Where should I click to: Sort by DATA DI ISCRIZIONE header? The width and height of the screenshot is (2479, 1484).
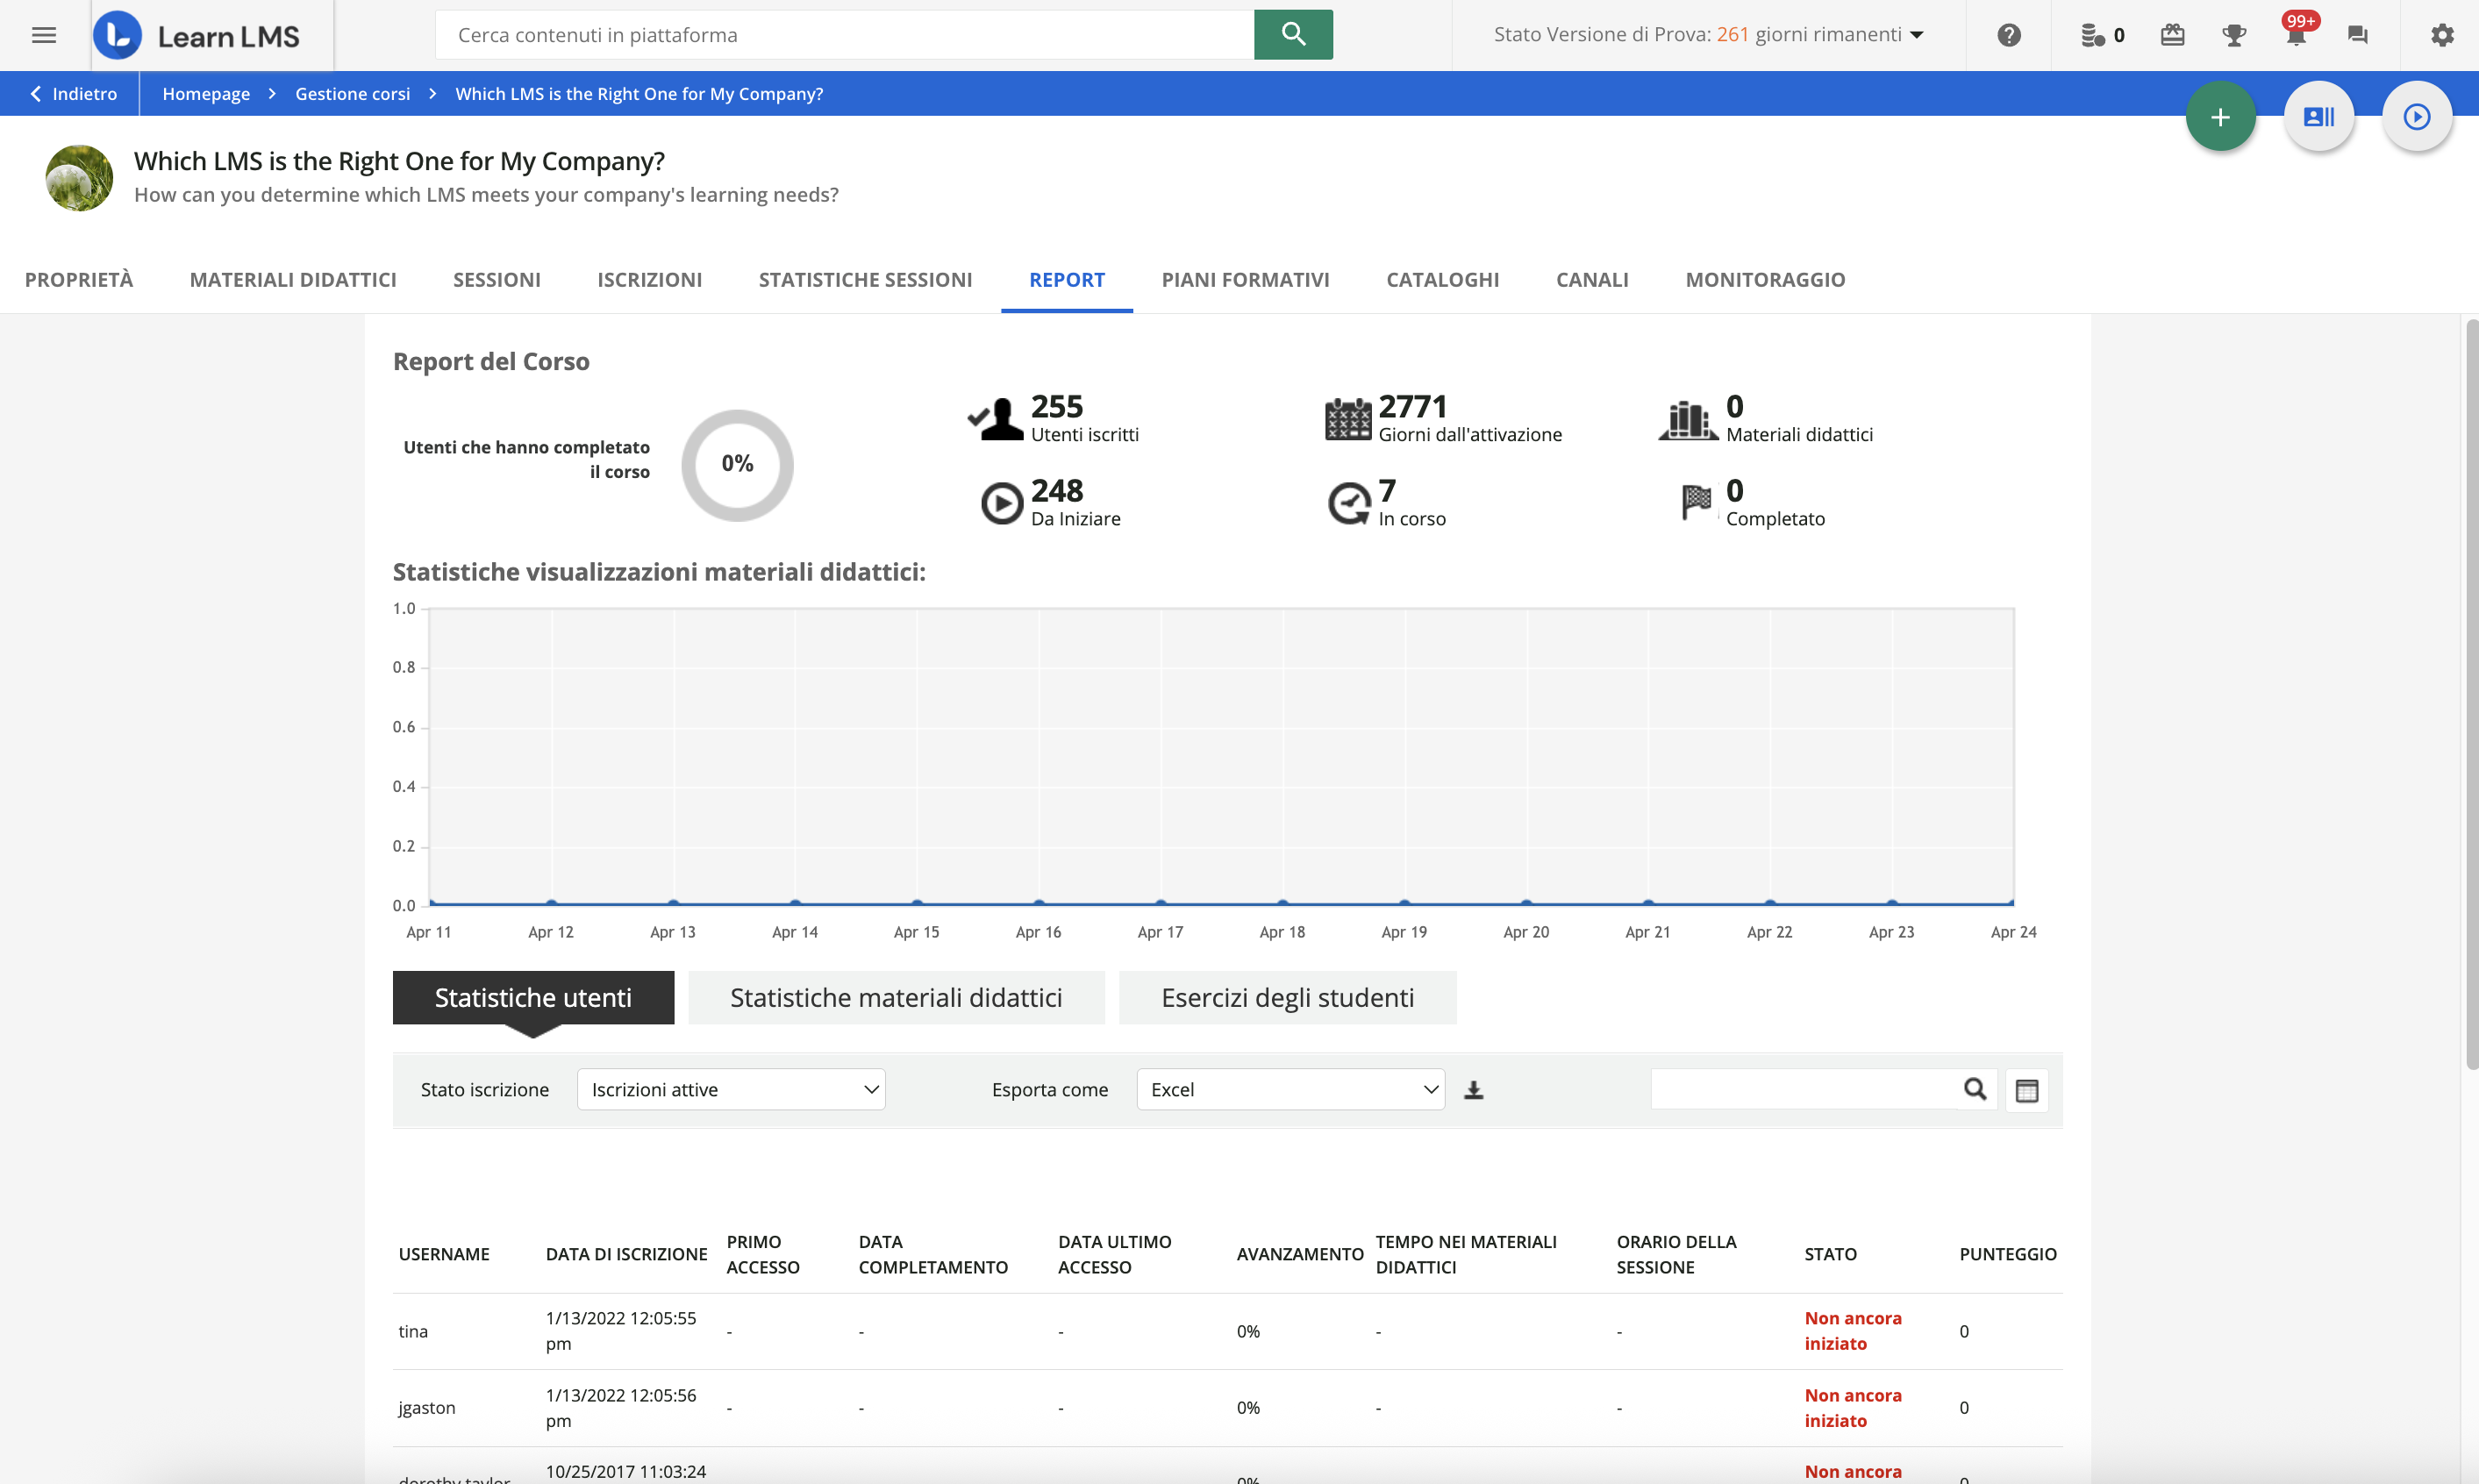click(626, 1254)
